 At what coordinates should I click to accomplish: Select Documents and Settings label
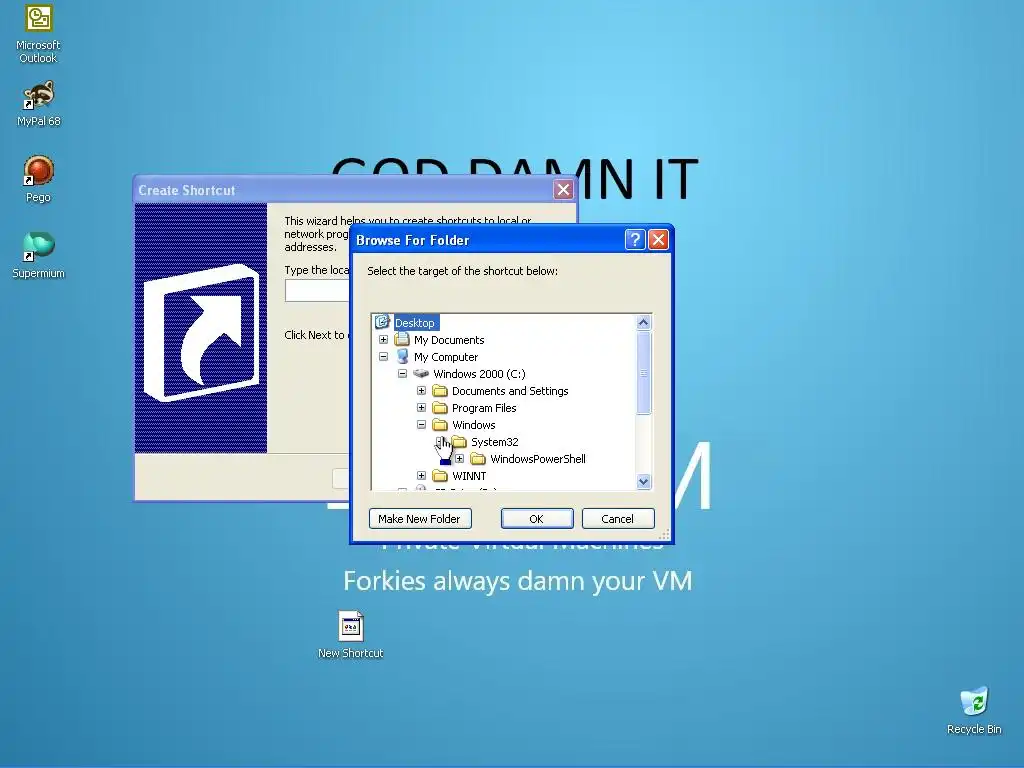pyautogui.click(x=509, y=391)
